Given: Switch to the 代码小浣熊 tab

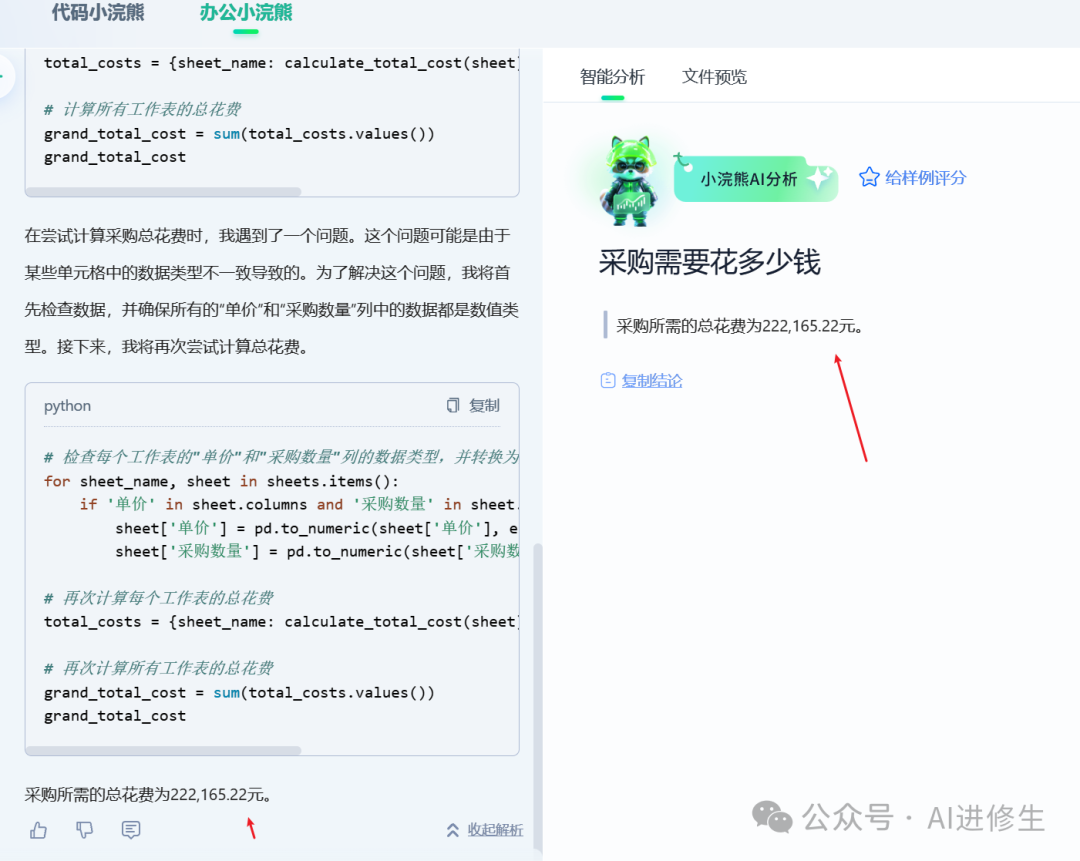Looking at the screenshot, I should pos(98,13).
